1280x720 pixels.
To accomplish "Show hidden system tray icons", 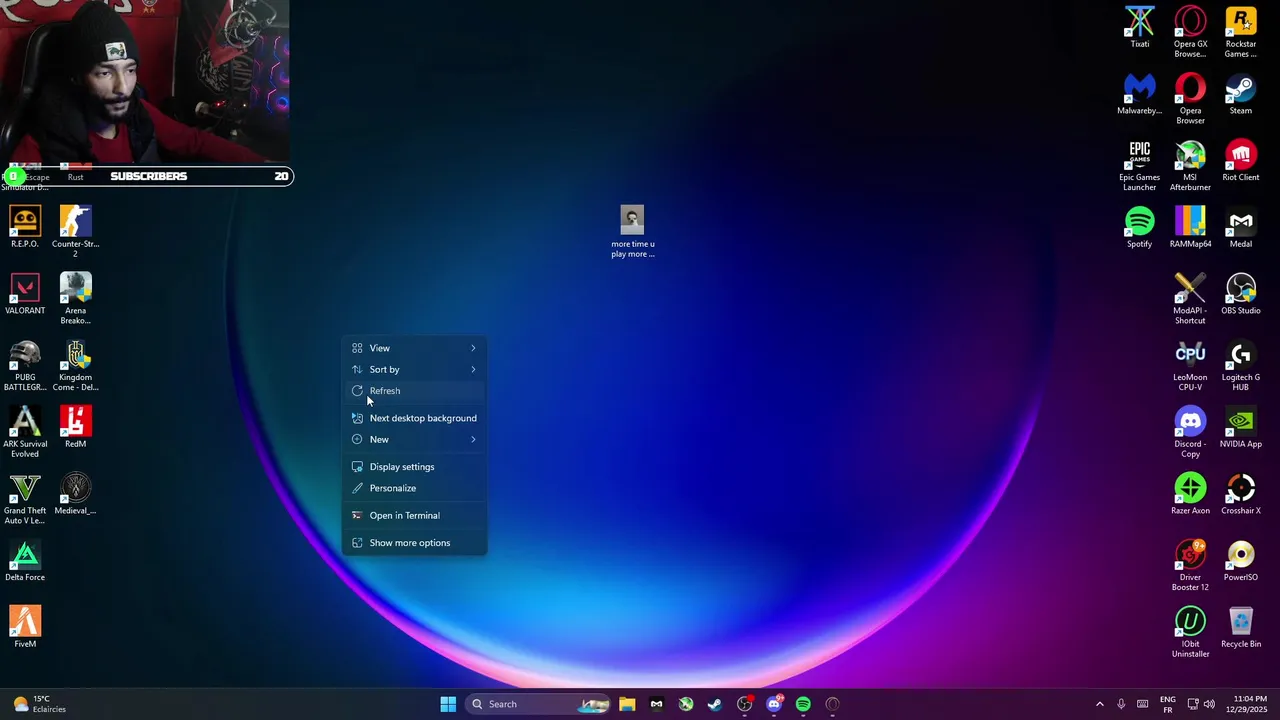I will 1099,704.
